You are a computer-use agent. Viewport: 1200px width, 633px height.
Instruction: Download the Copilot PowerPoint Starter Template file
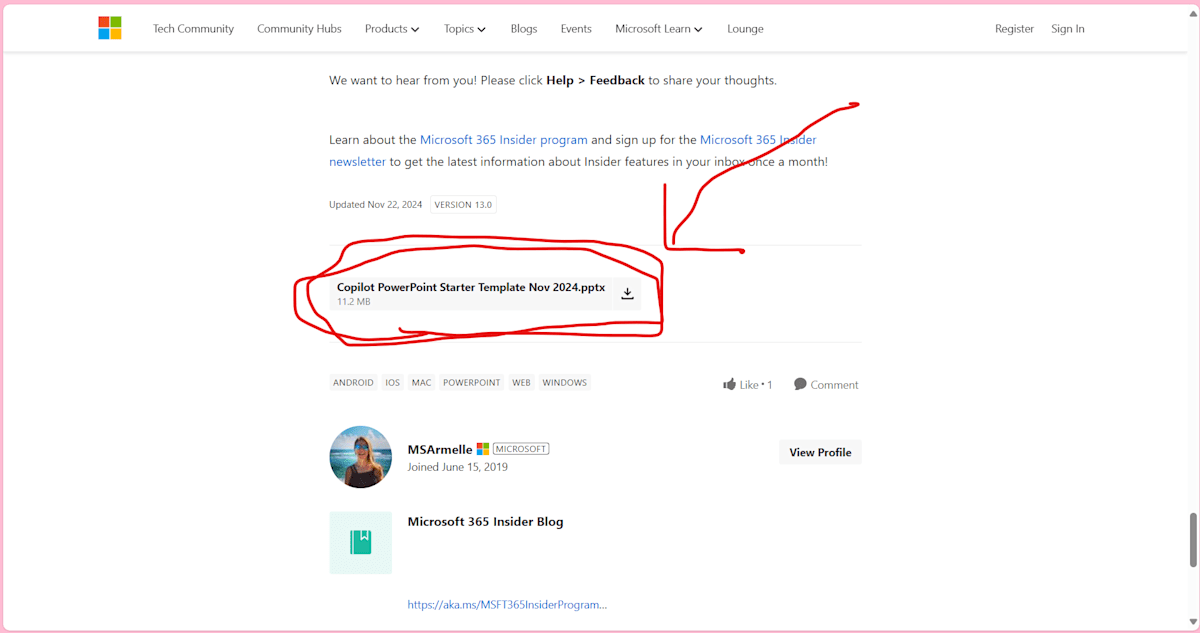coord(628,293)
